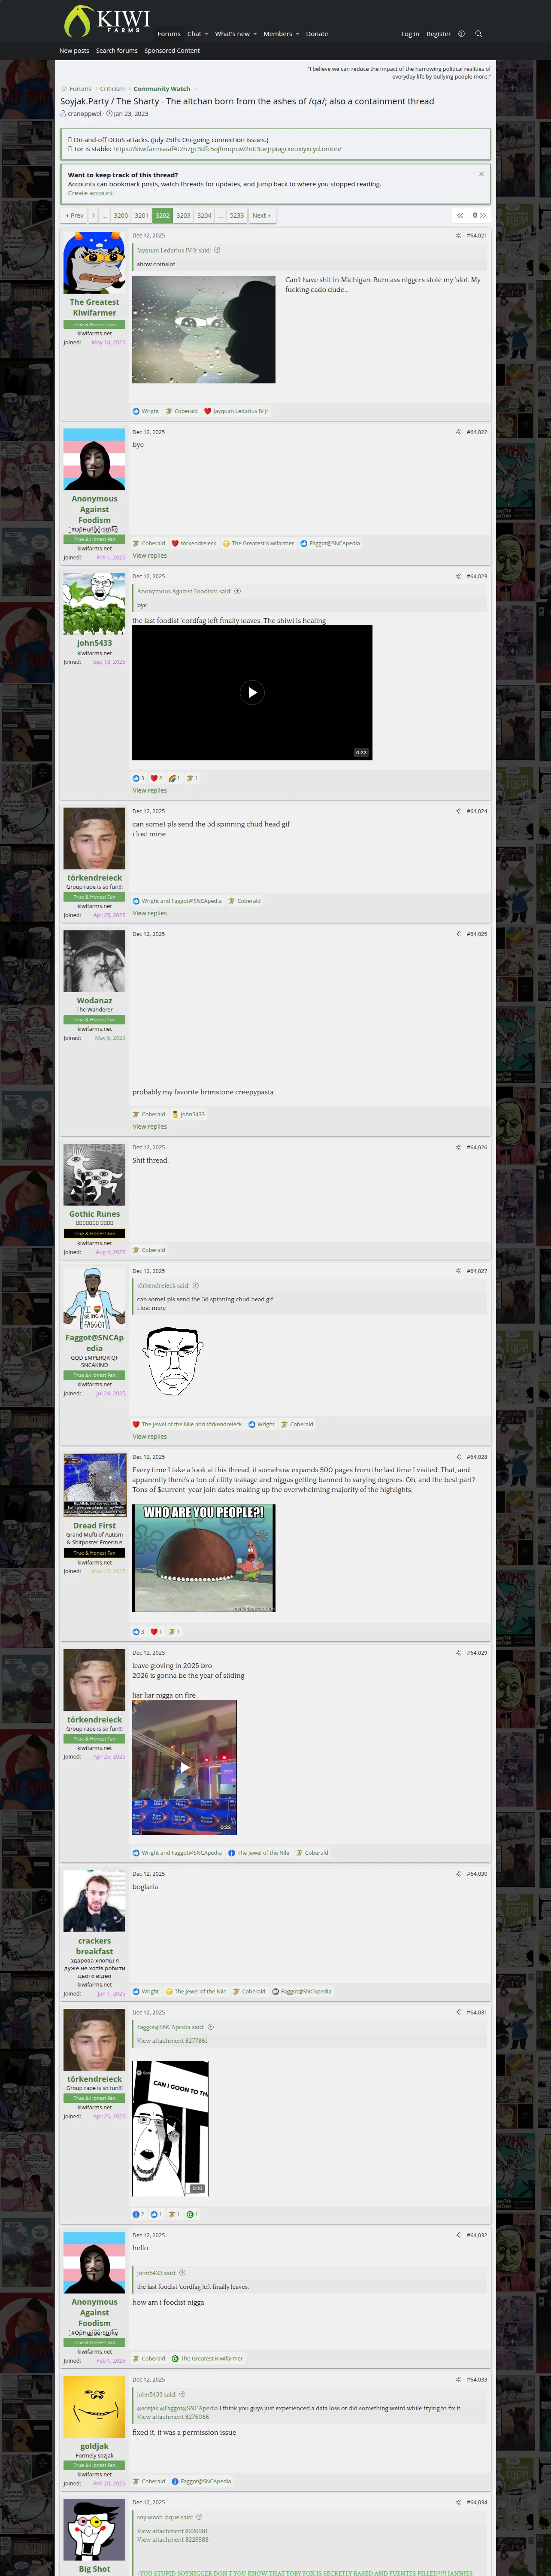Open the Donate nav item
This screenshot has height=2576, width=551.
[x=317, y=34]
